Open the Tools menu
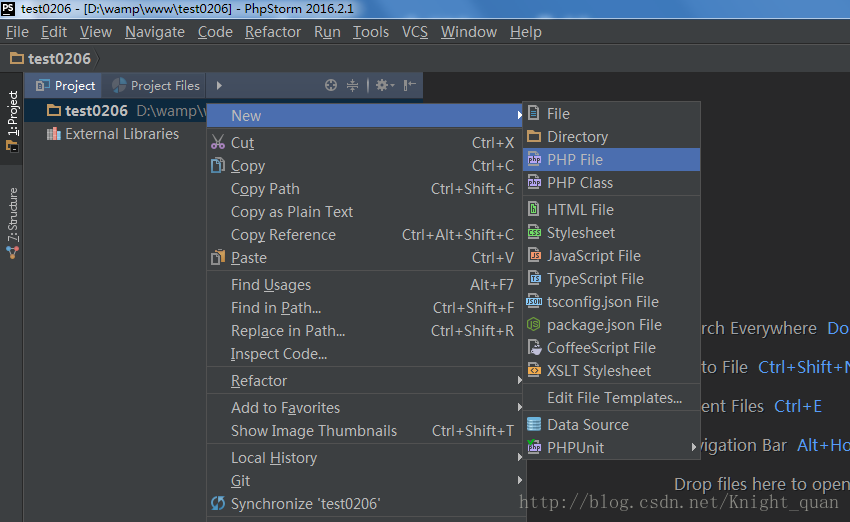 click(x=371, y=32)
